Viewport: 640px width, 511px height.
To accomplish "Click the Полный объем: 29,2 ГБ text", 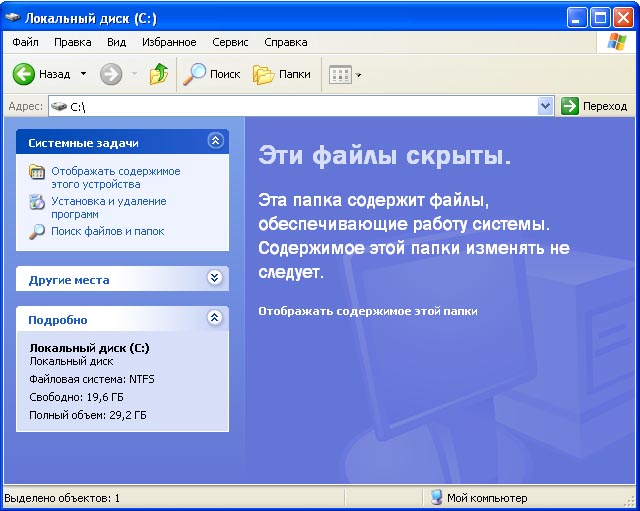I will (x=88, y=415).
